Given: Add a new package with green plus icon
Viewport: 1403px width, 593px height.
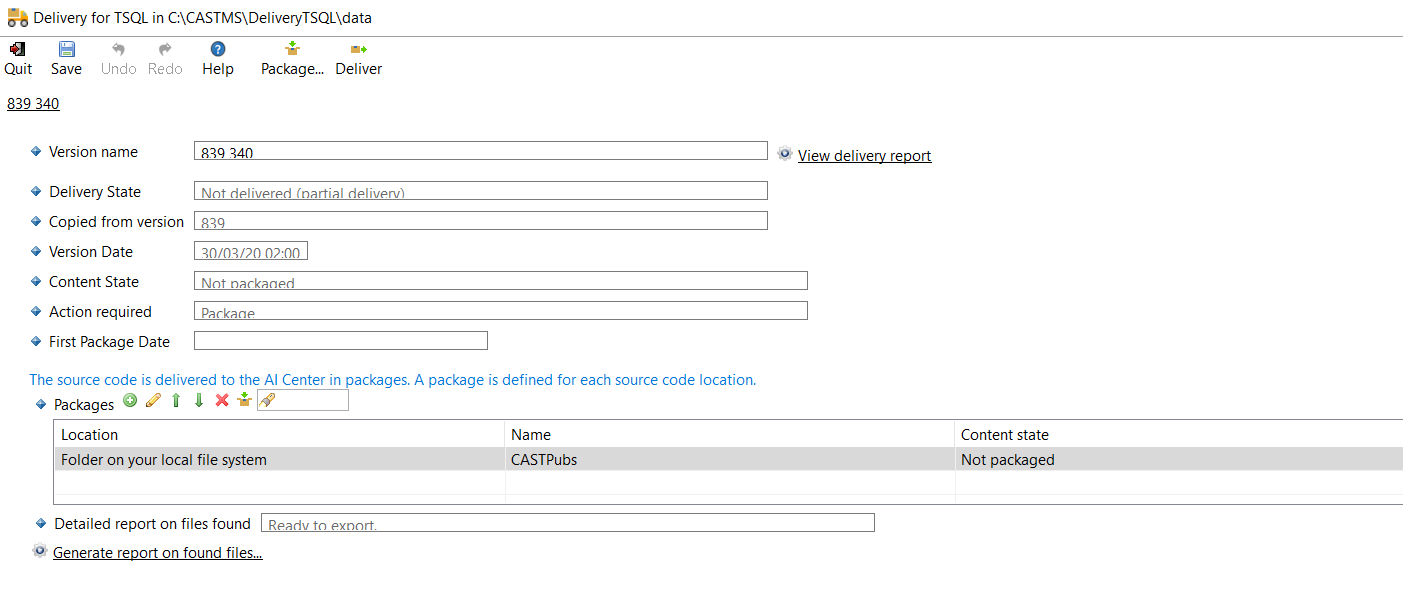Looking at the screenshot, I should (x=130, y=401).
